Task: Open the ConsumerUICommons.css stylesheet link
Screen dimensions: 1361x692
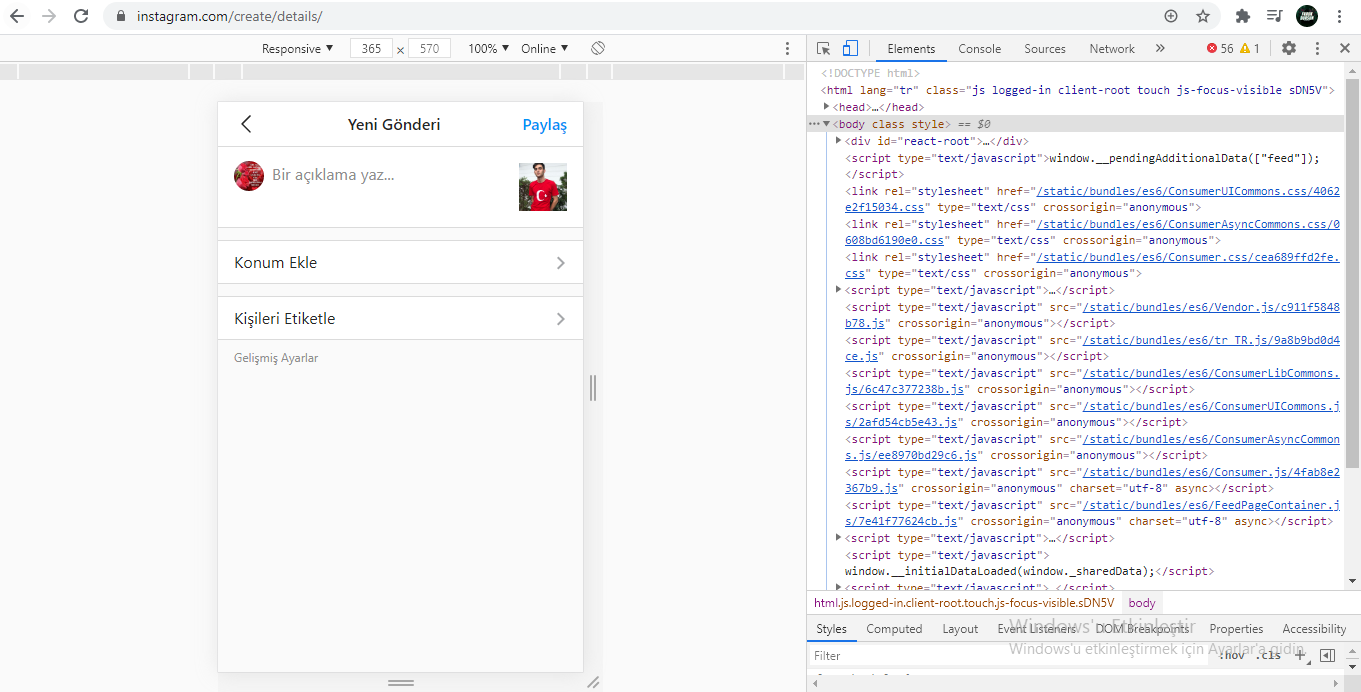Action: point(1092,199)
